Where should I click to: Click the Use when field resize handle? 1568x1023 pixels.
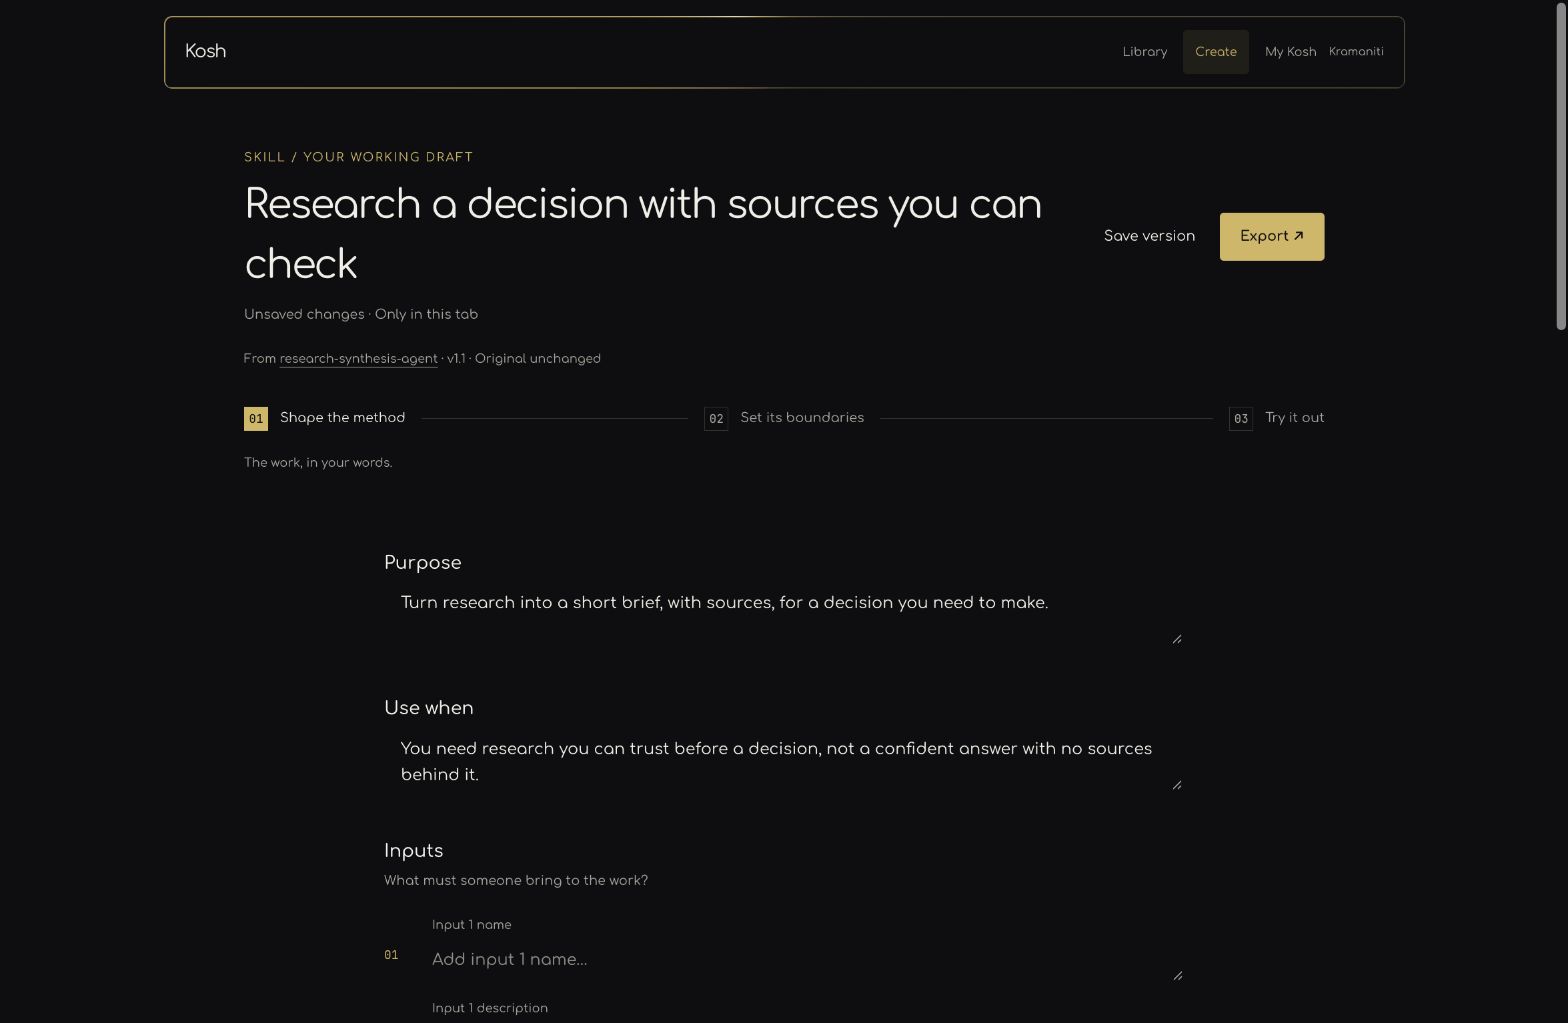pyautogui.click(x=1177, y=785)
